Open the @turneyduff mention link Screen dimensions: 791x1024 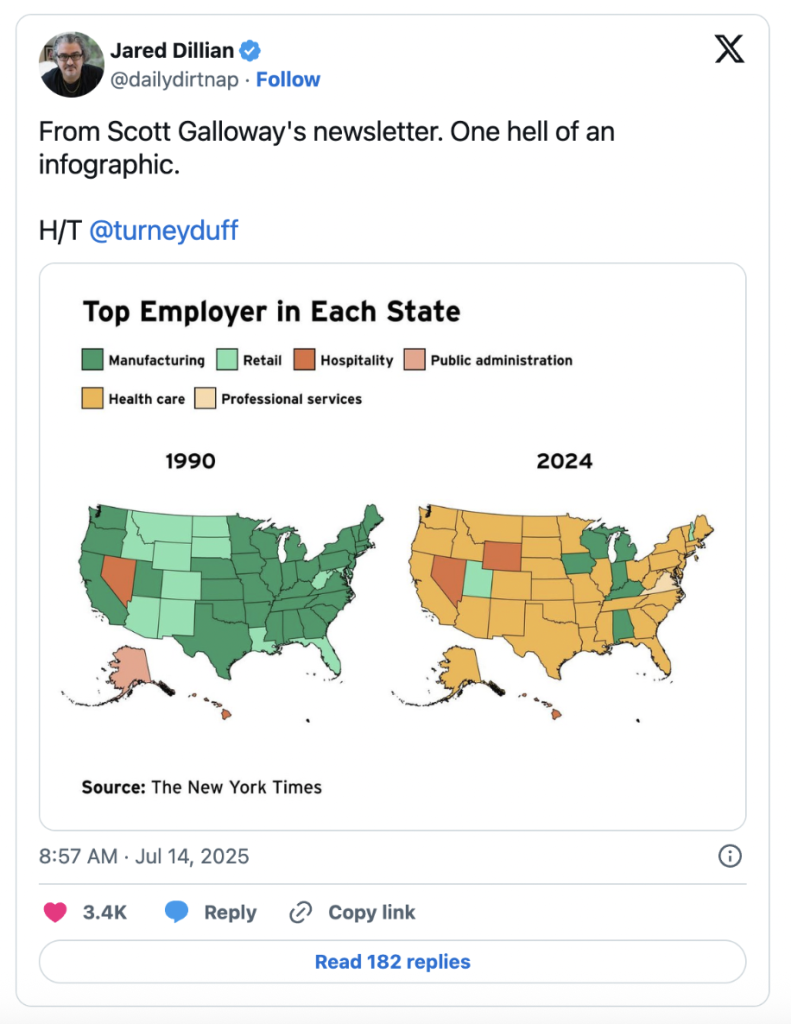(x=164, y=231)
